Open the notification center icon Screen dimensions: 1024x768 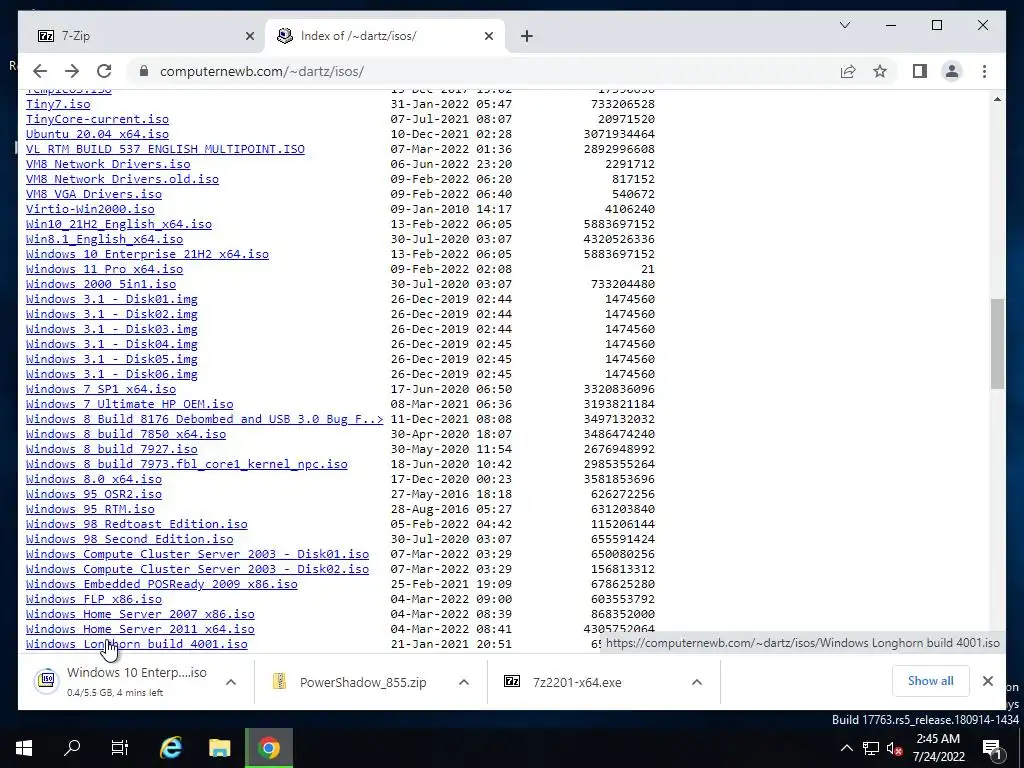coord(993,748)
